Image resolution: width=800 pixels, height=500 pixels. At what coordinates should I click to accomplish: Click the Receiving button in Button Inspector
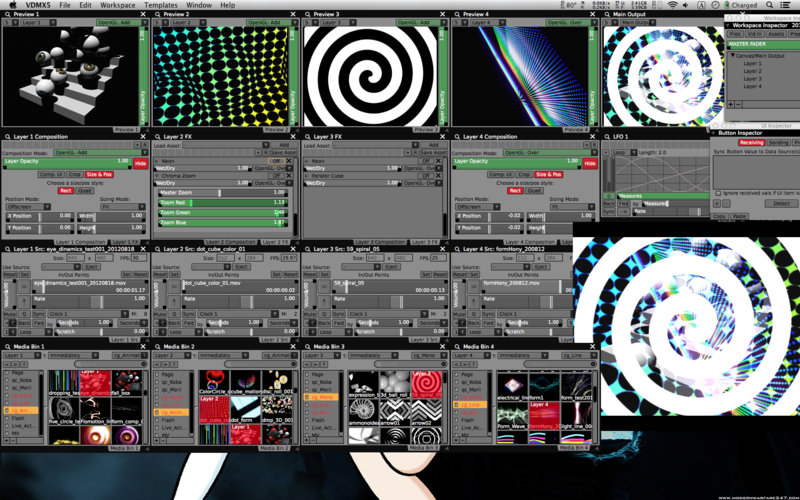coord(751,143)
